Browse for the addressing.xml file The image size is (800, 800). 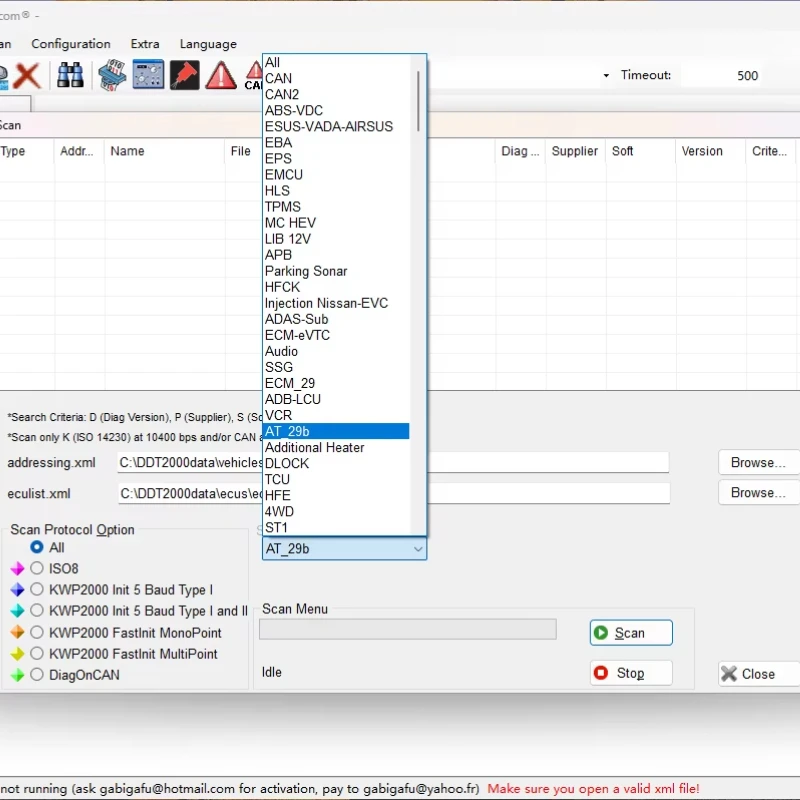(758, 462)
